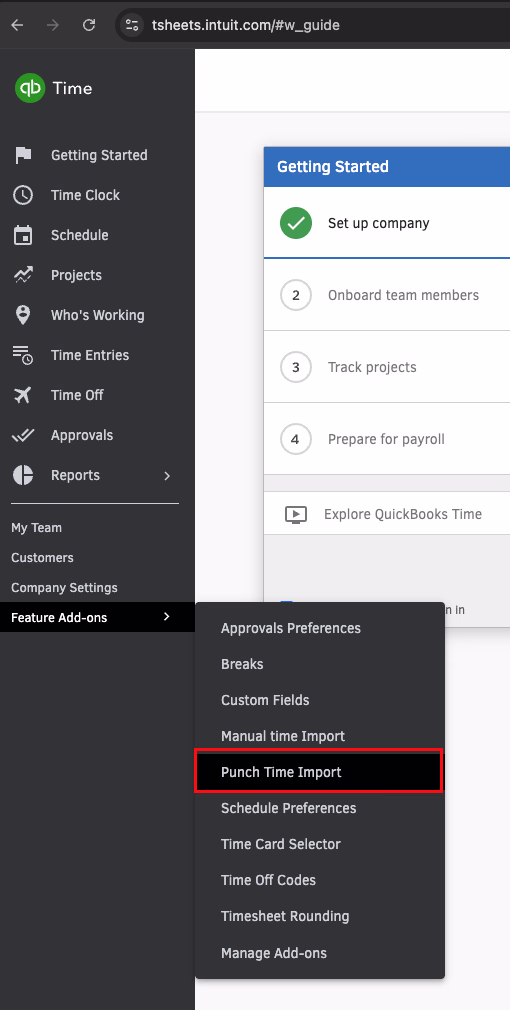Click the step 4 circle for Prepare for payroll

point(296,440)
